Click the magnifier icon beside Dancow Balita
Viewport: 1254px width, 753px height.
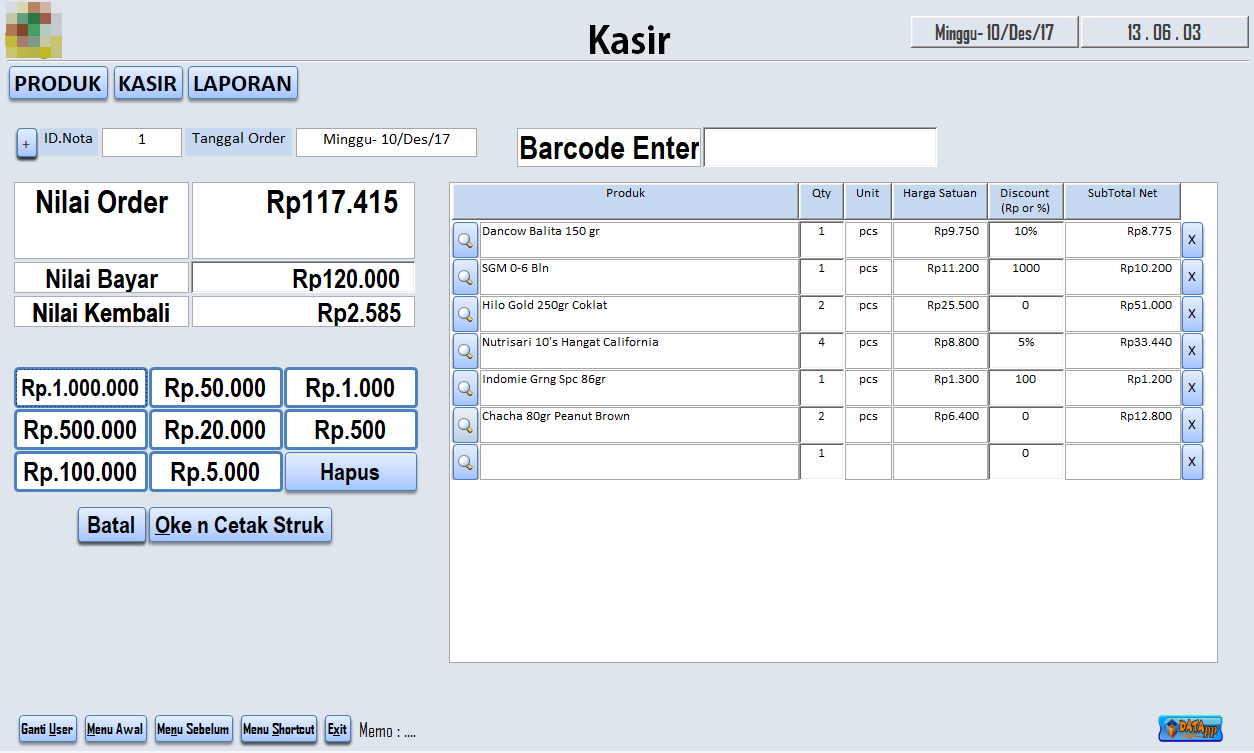pos(465,240)
